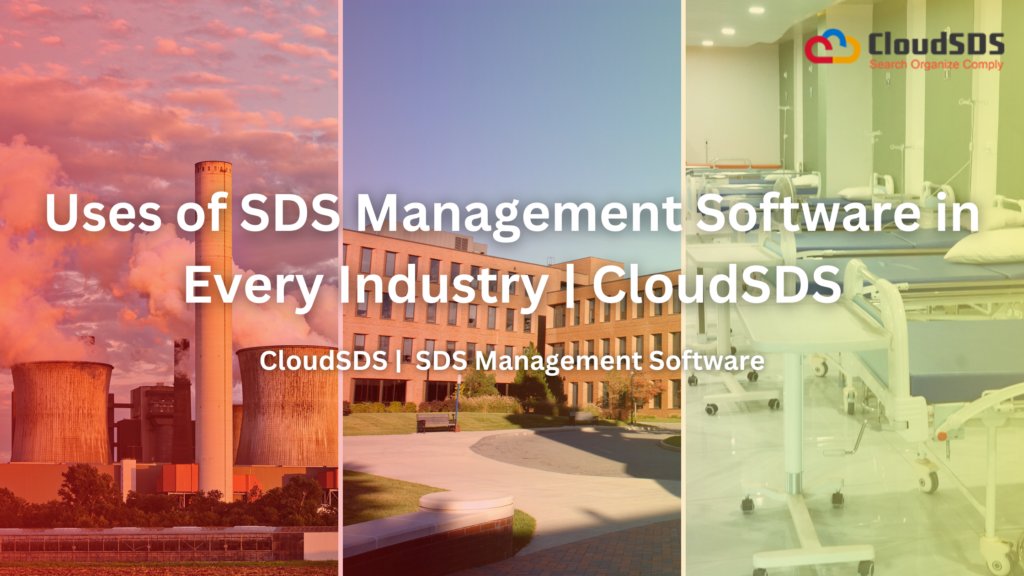Click the subtitle "CloudSDS | SDS Management Software"

point(512,360)
